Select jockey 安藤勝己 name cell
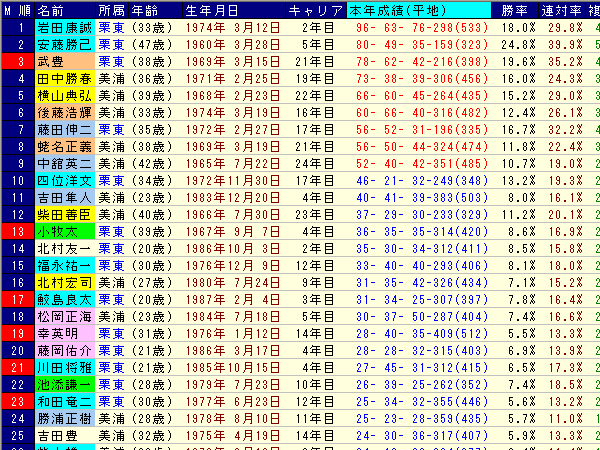This screenshot has width=600, height=450. coord(64,44)
